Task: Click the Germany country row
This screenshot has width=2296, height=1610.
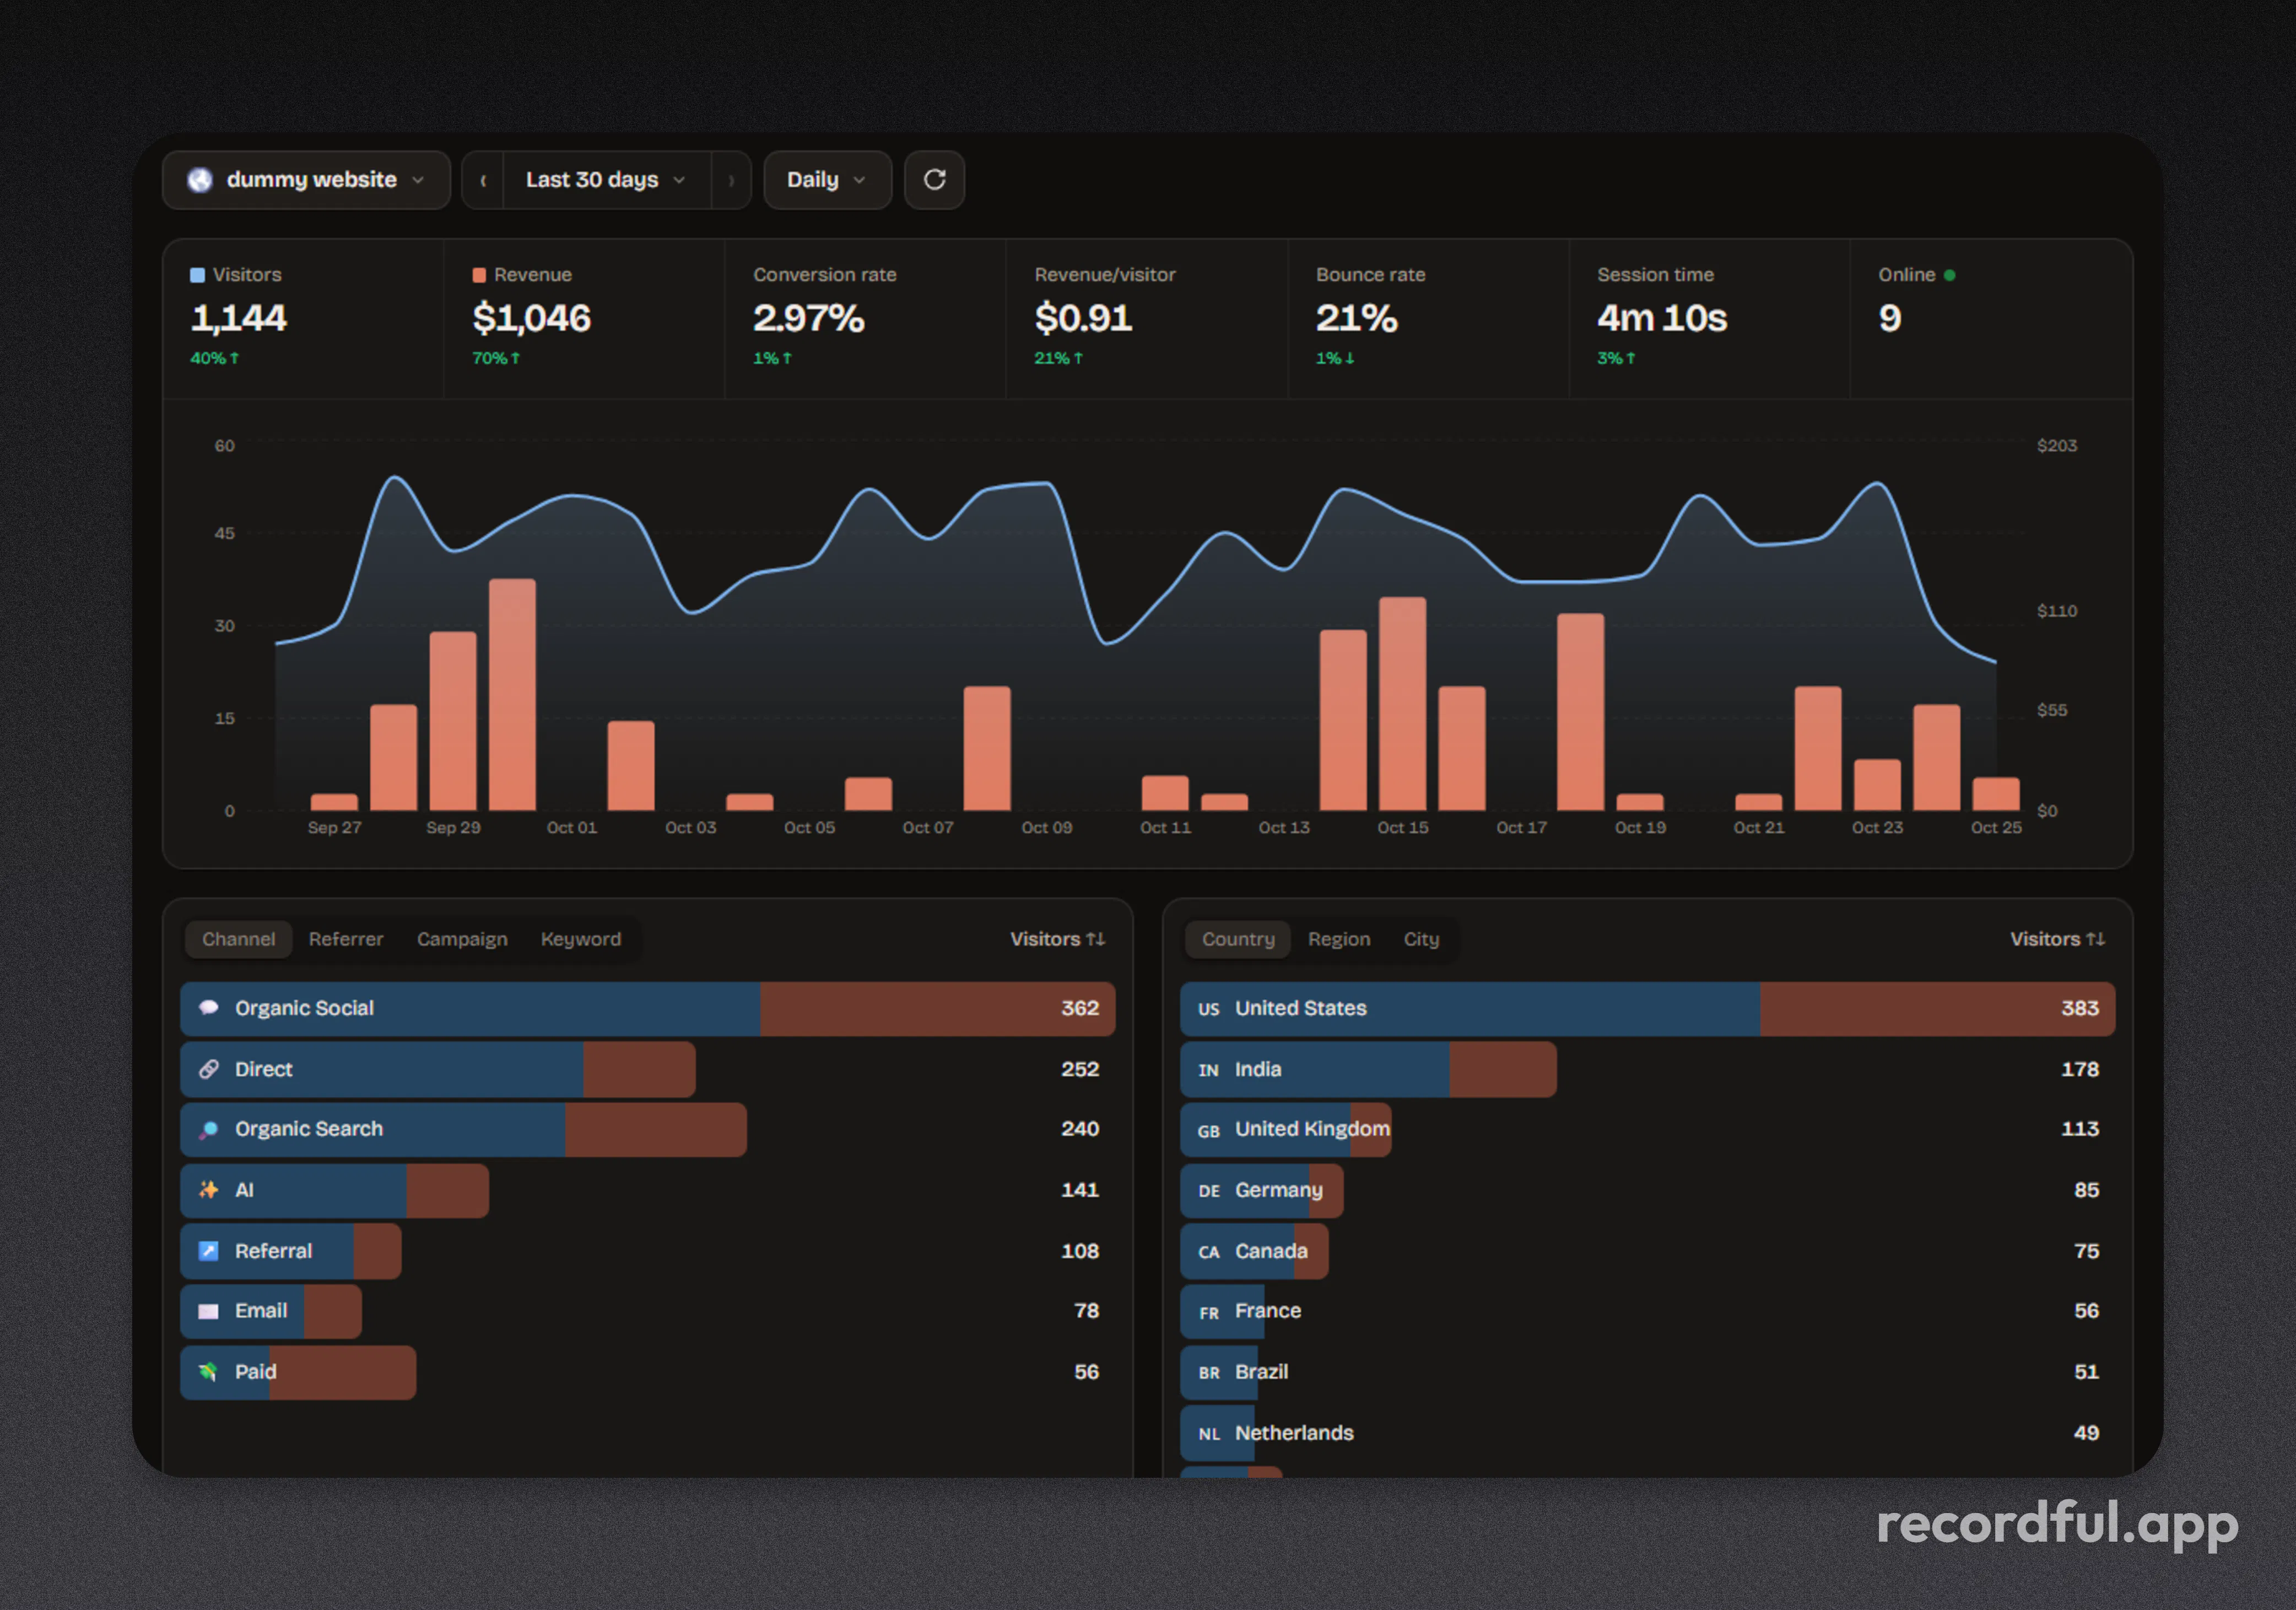Action: pos(1648,1190)
